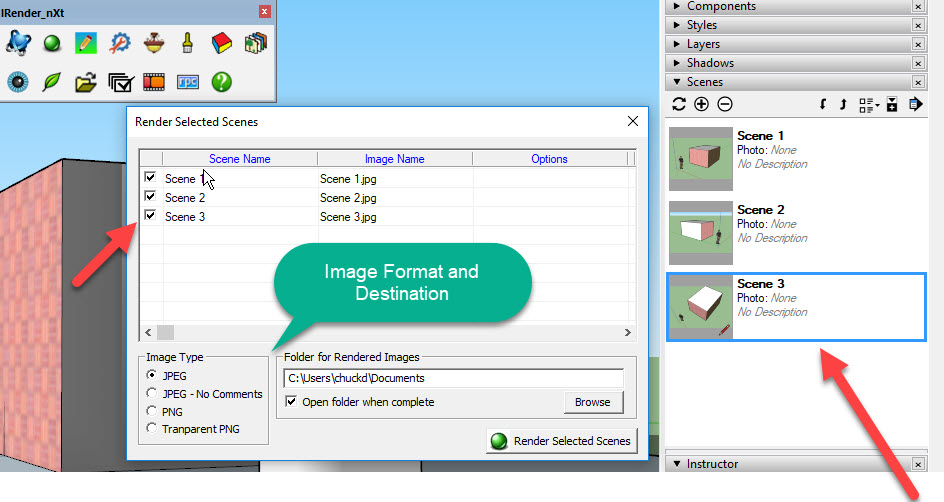Viewport: 944px width, 502px height.
Task: Close the Render Selected Scenes dialog
Action: pos(633,121)
